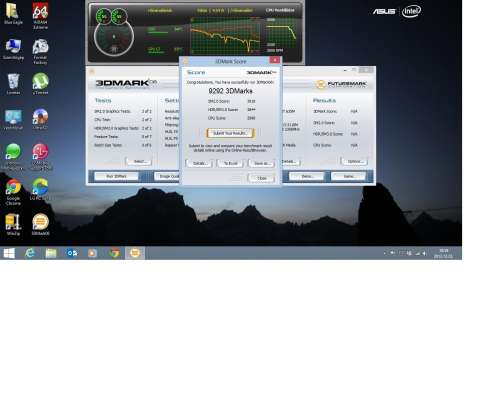Open the Windows Start button
The height and width of the screenshot is (406, 500).
[9, 253]
